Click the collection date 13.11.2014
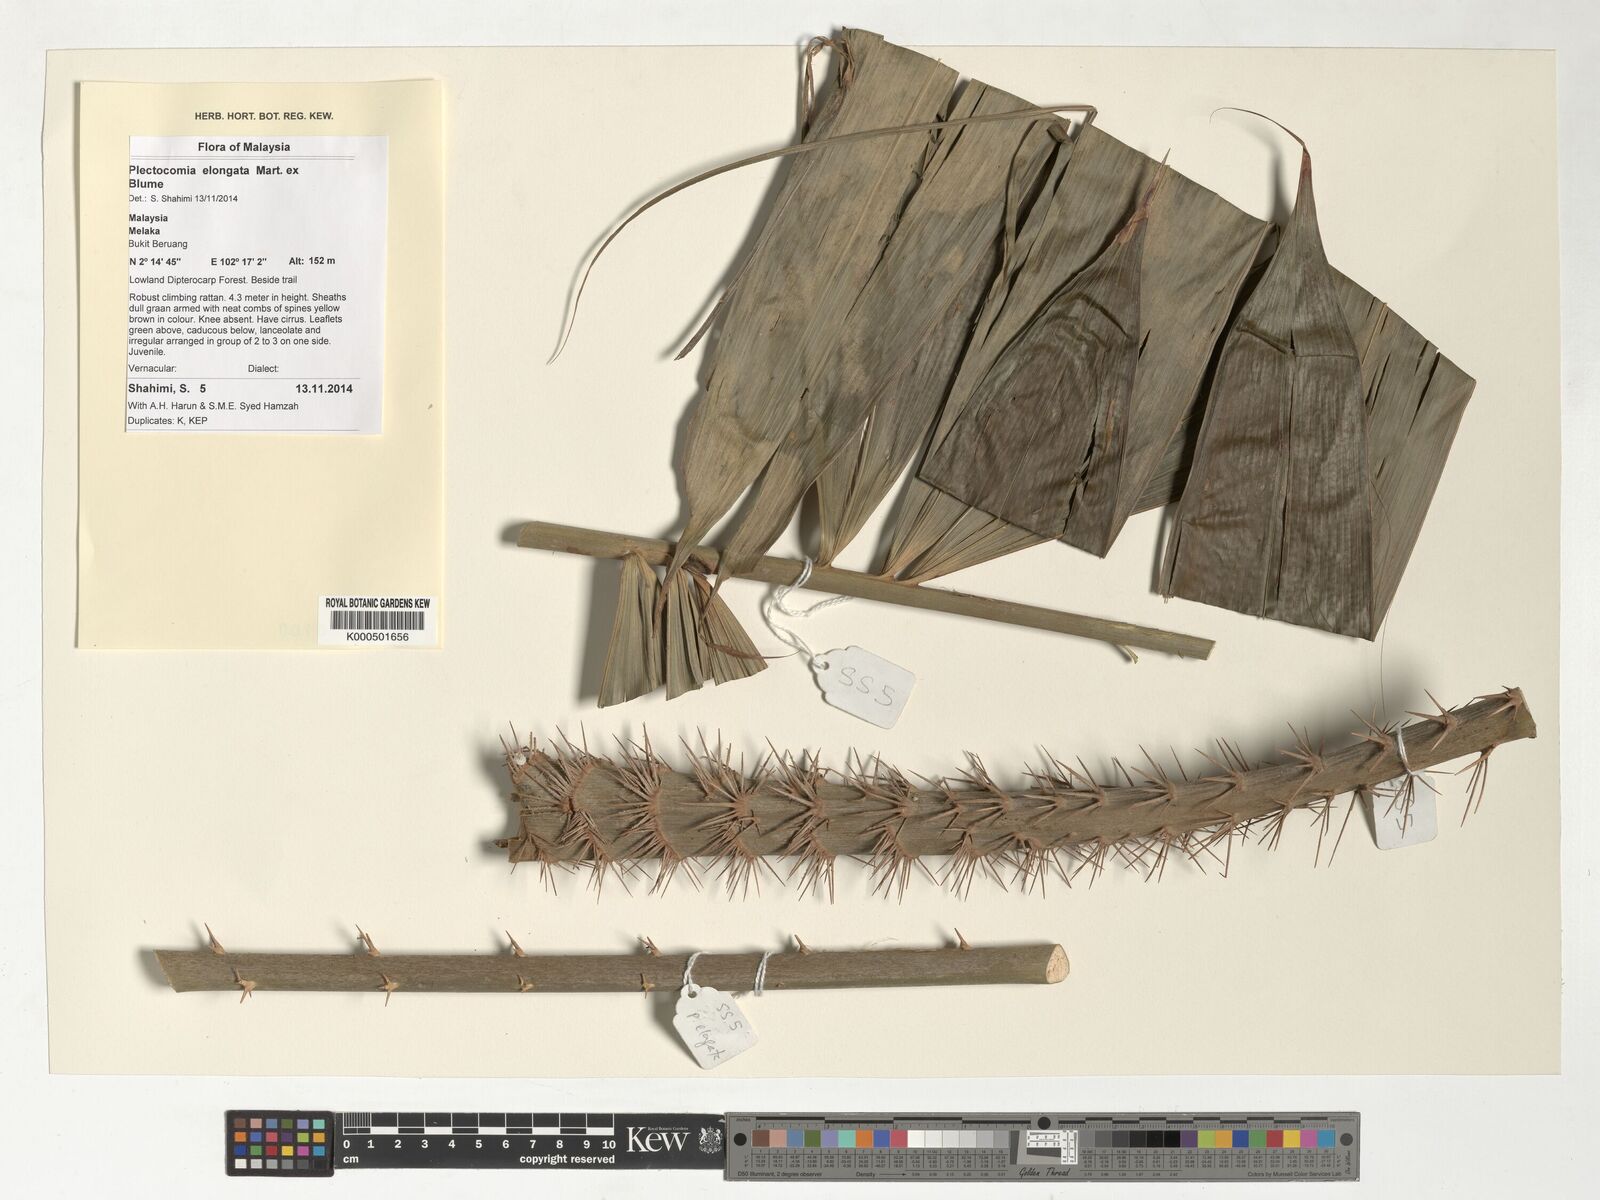The image size is (1600, 1200). 323,388
